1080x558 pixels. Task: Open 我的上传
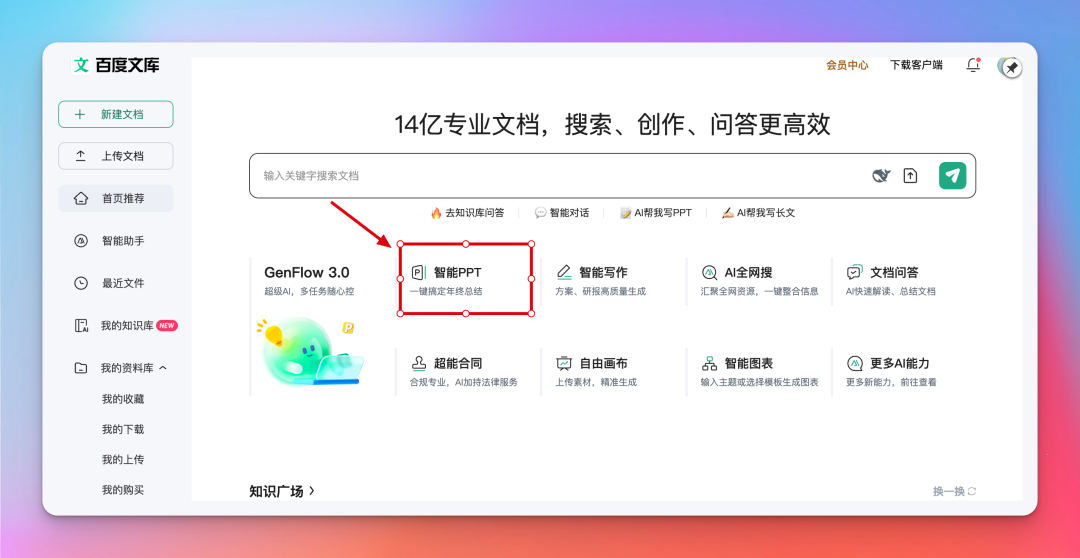[x=123, y=459]
